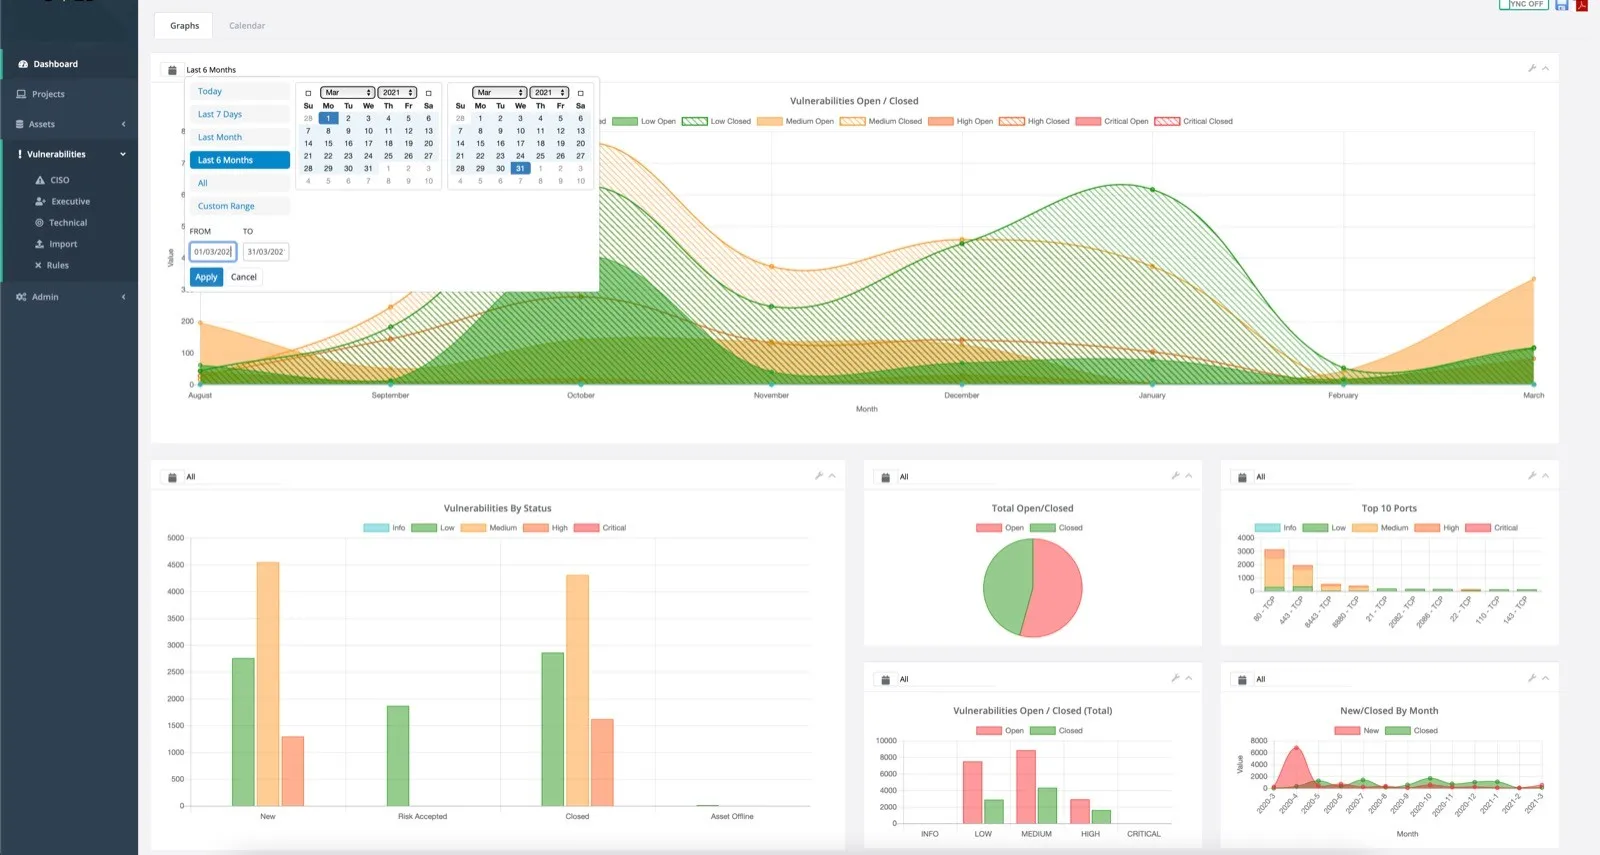Open wrench settings on the Top 10 Ports panel

1532,476
